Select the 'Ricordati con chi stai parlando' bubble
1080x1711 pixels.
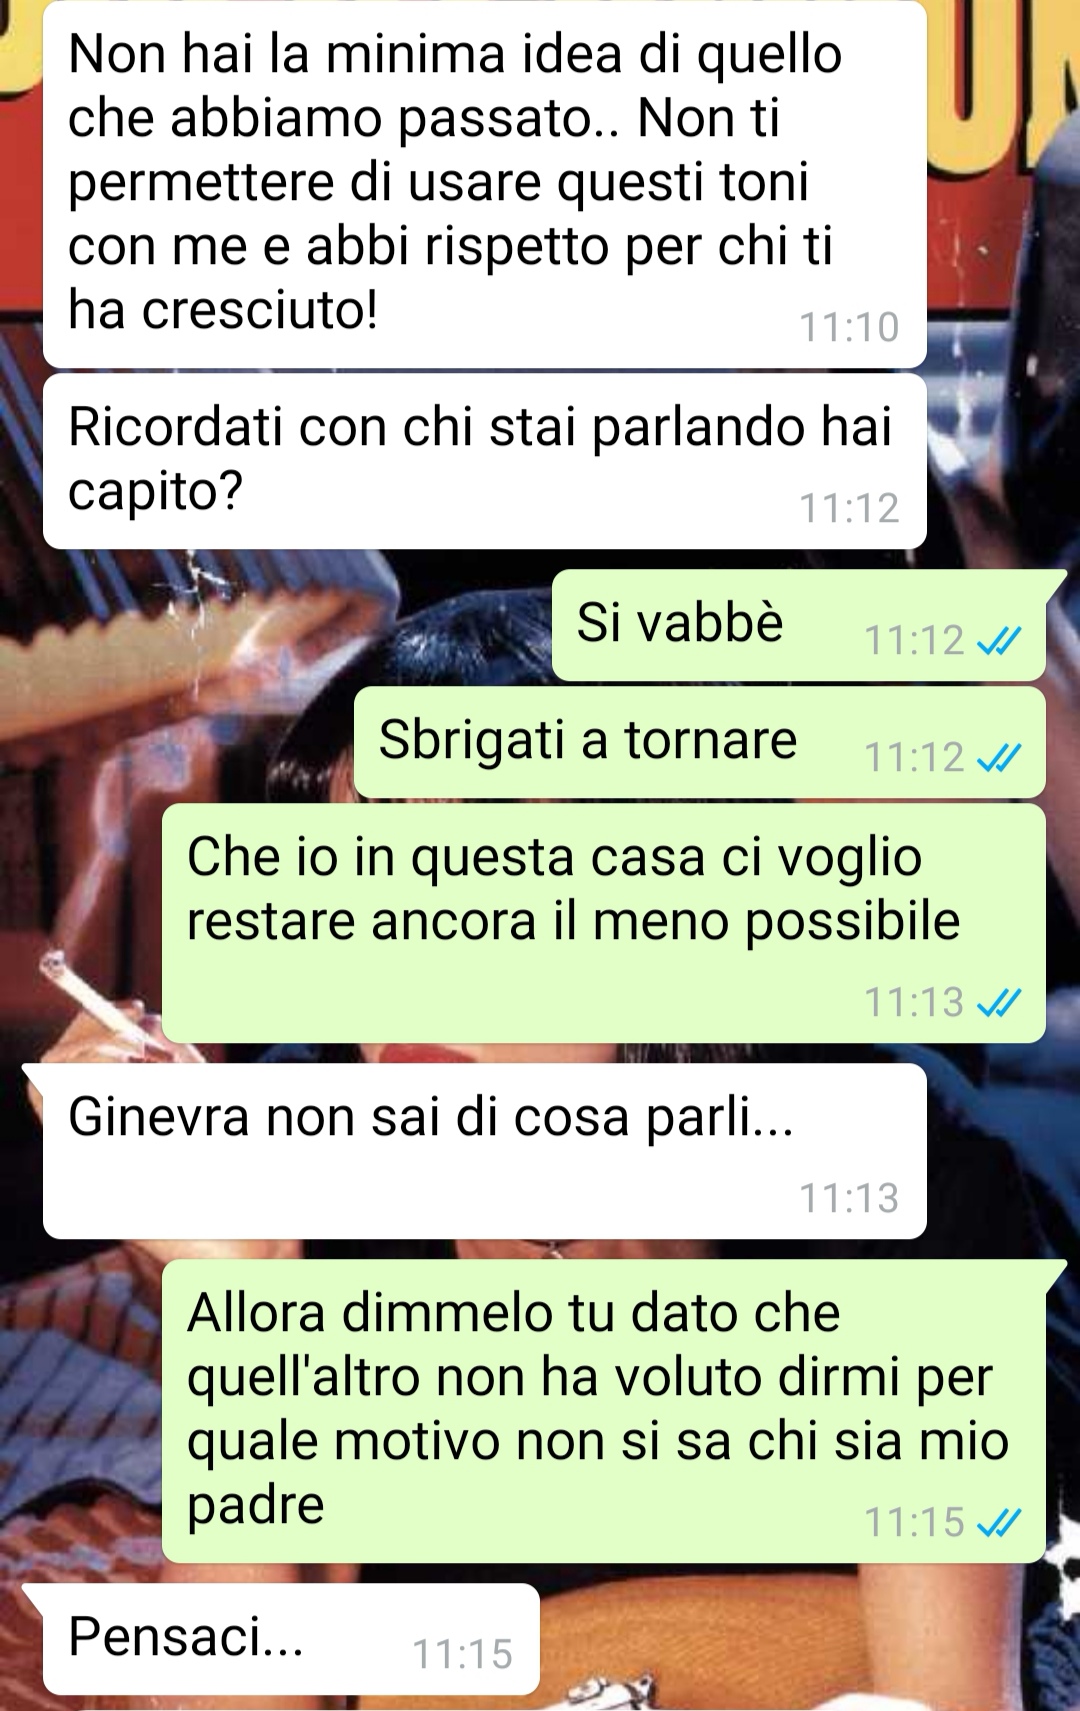pyautogui.click(x=484, y=461)
